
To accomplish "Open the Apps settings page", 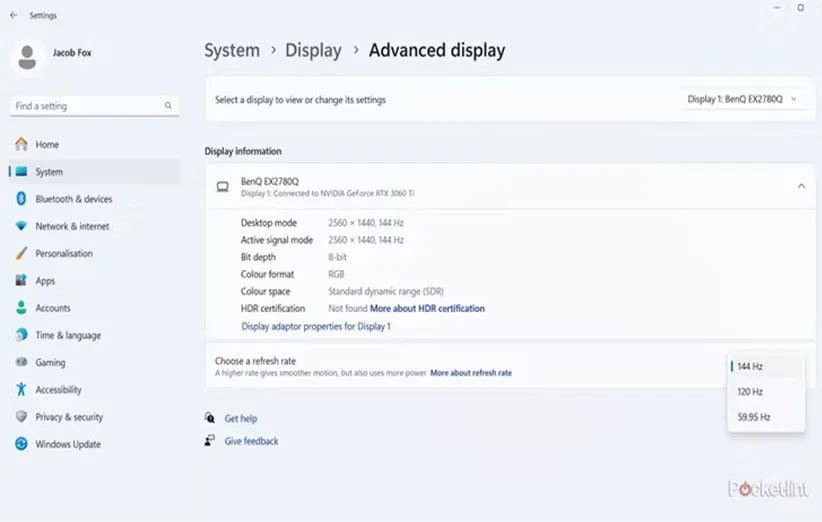I will (45, 281).
